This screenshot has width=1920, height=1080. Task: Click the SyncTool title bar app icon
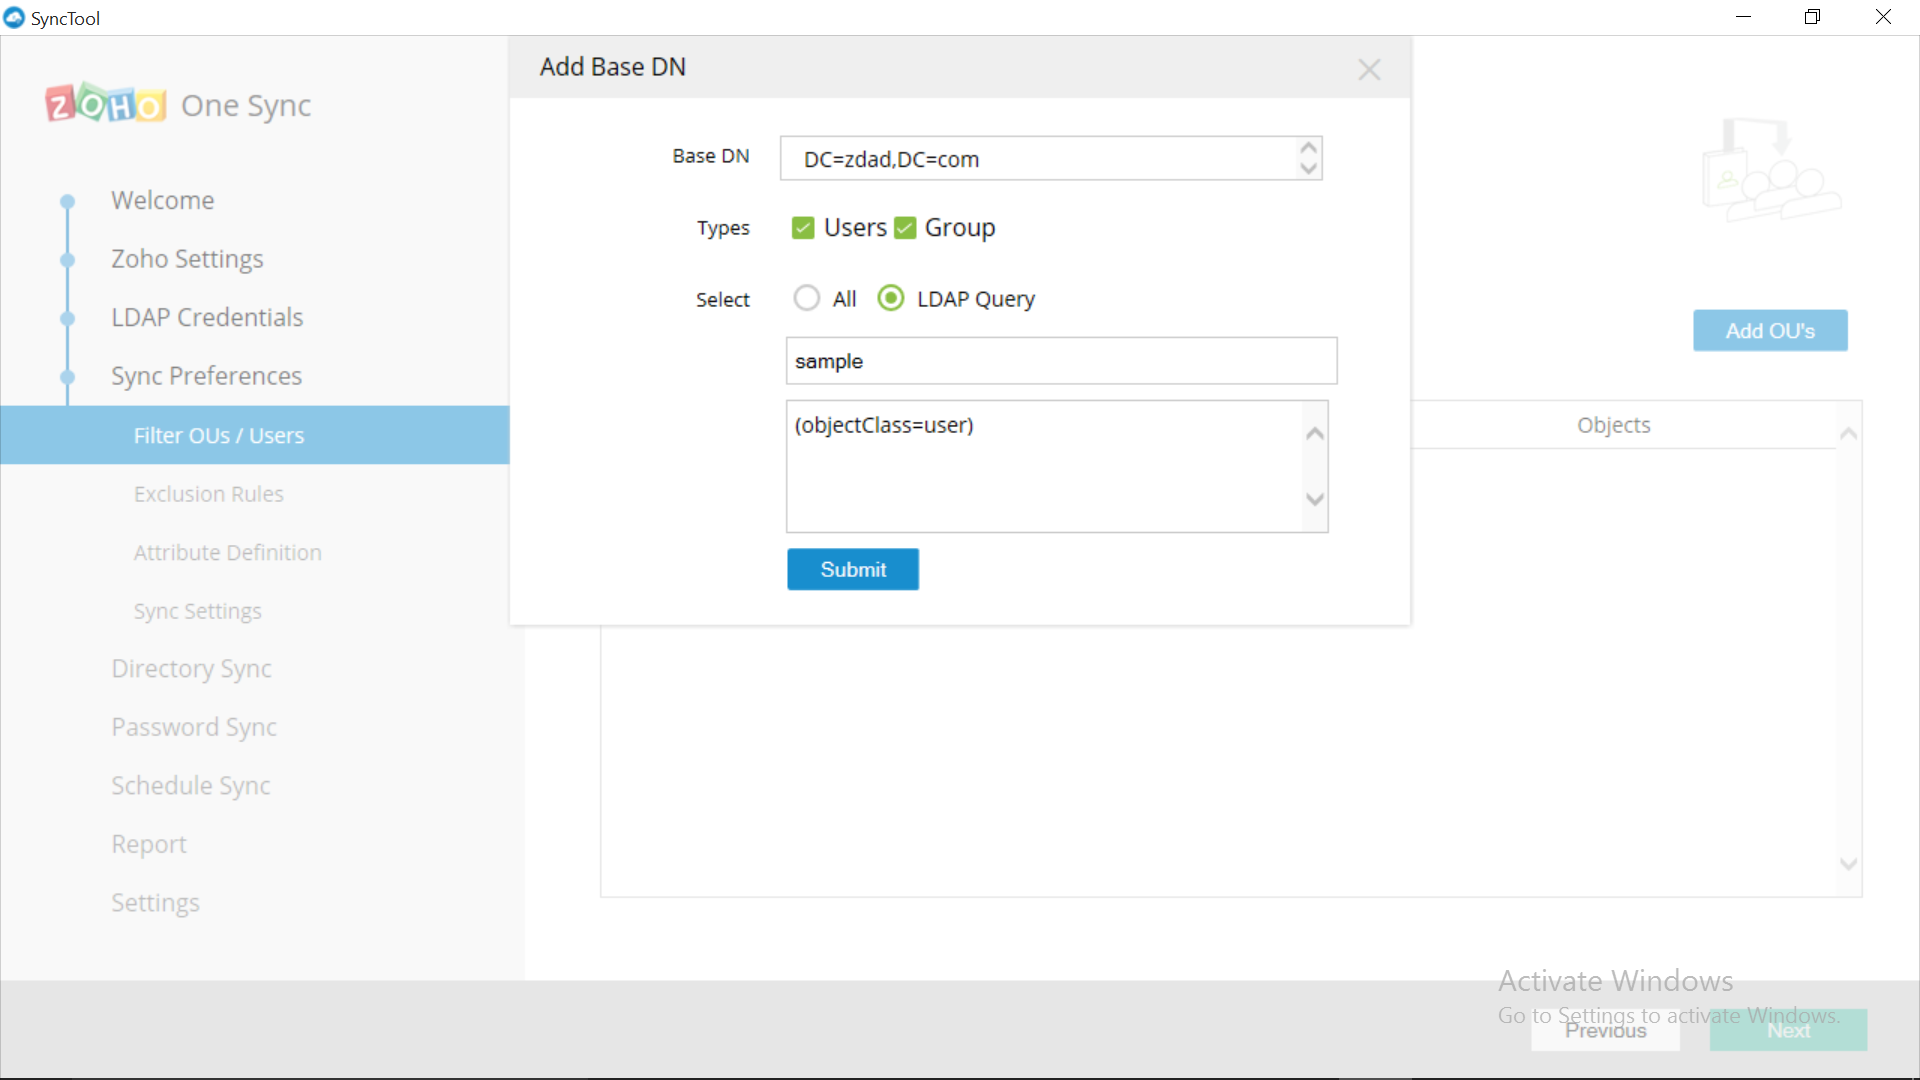coord(14,18)
